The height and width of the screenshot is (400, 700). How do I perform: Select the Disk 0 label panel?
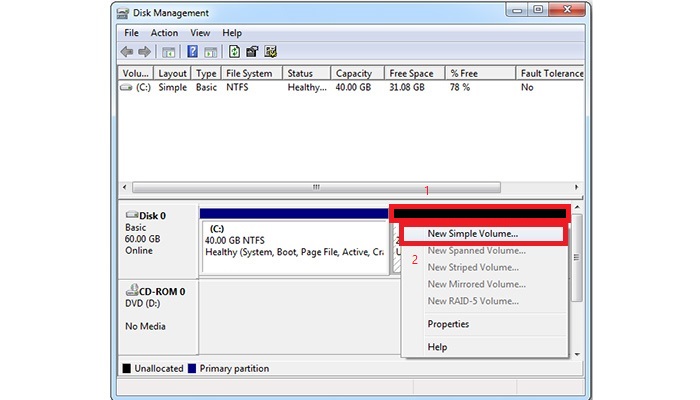click(158, 240)
